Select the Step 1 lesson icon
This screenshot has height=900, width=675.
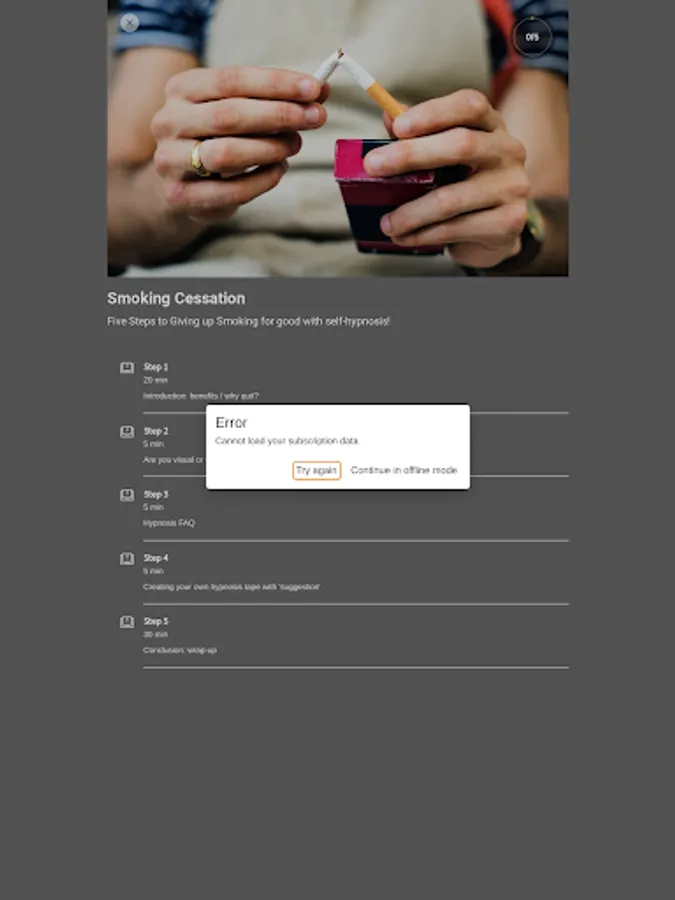click(127, 367)
